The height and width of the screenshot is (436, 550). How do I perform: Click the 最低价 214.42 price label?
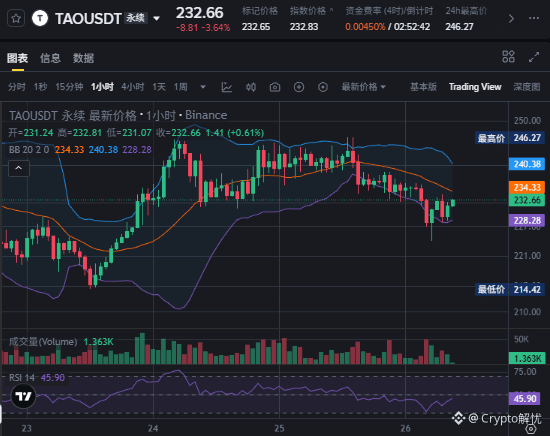[510, 289]
